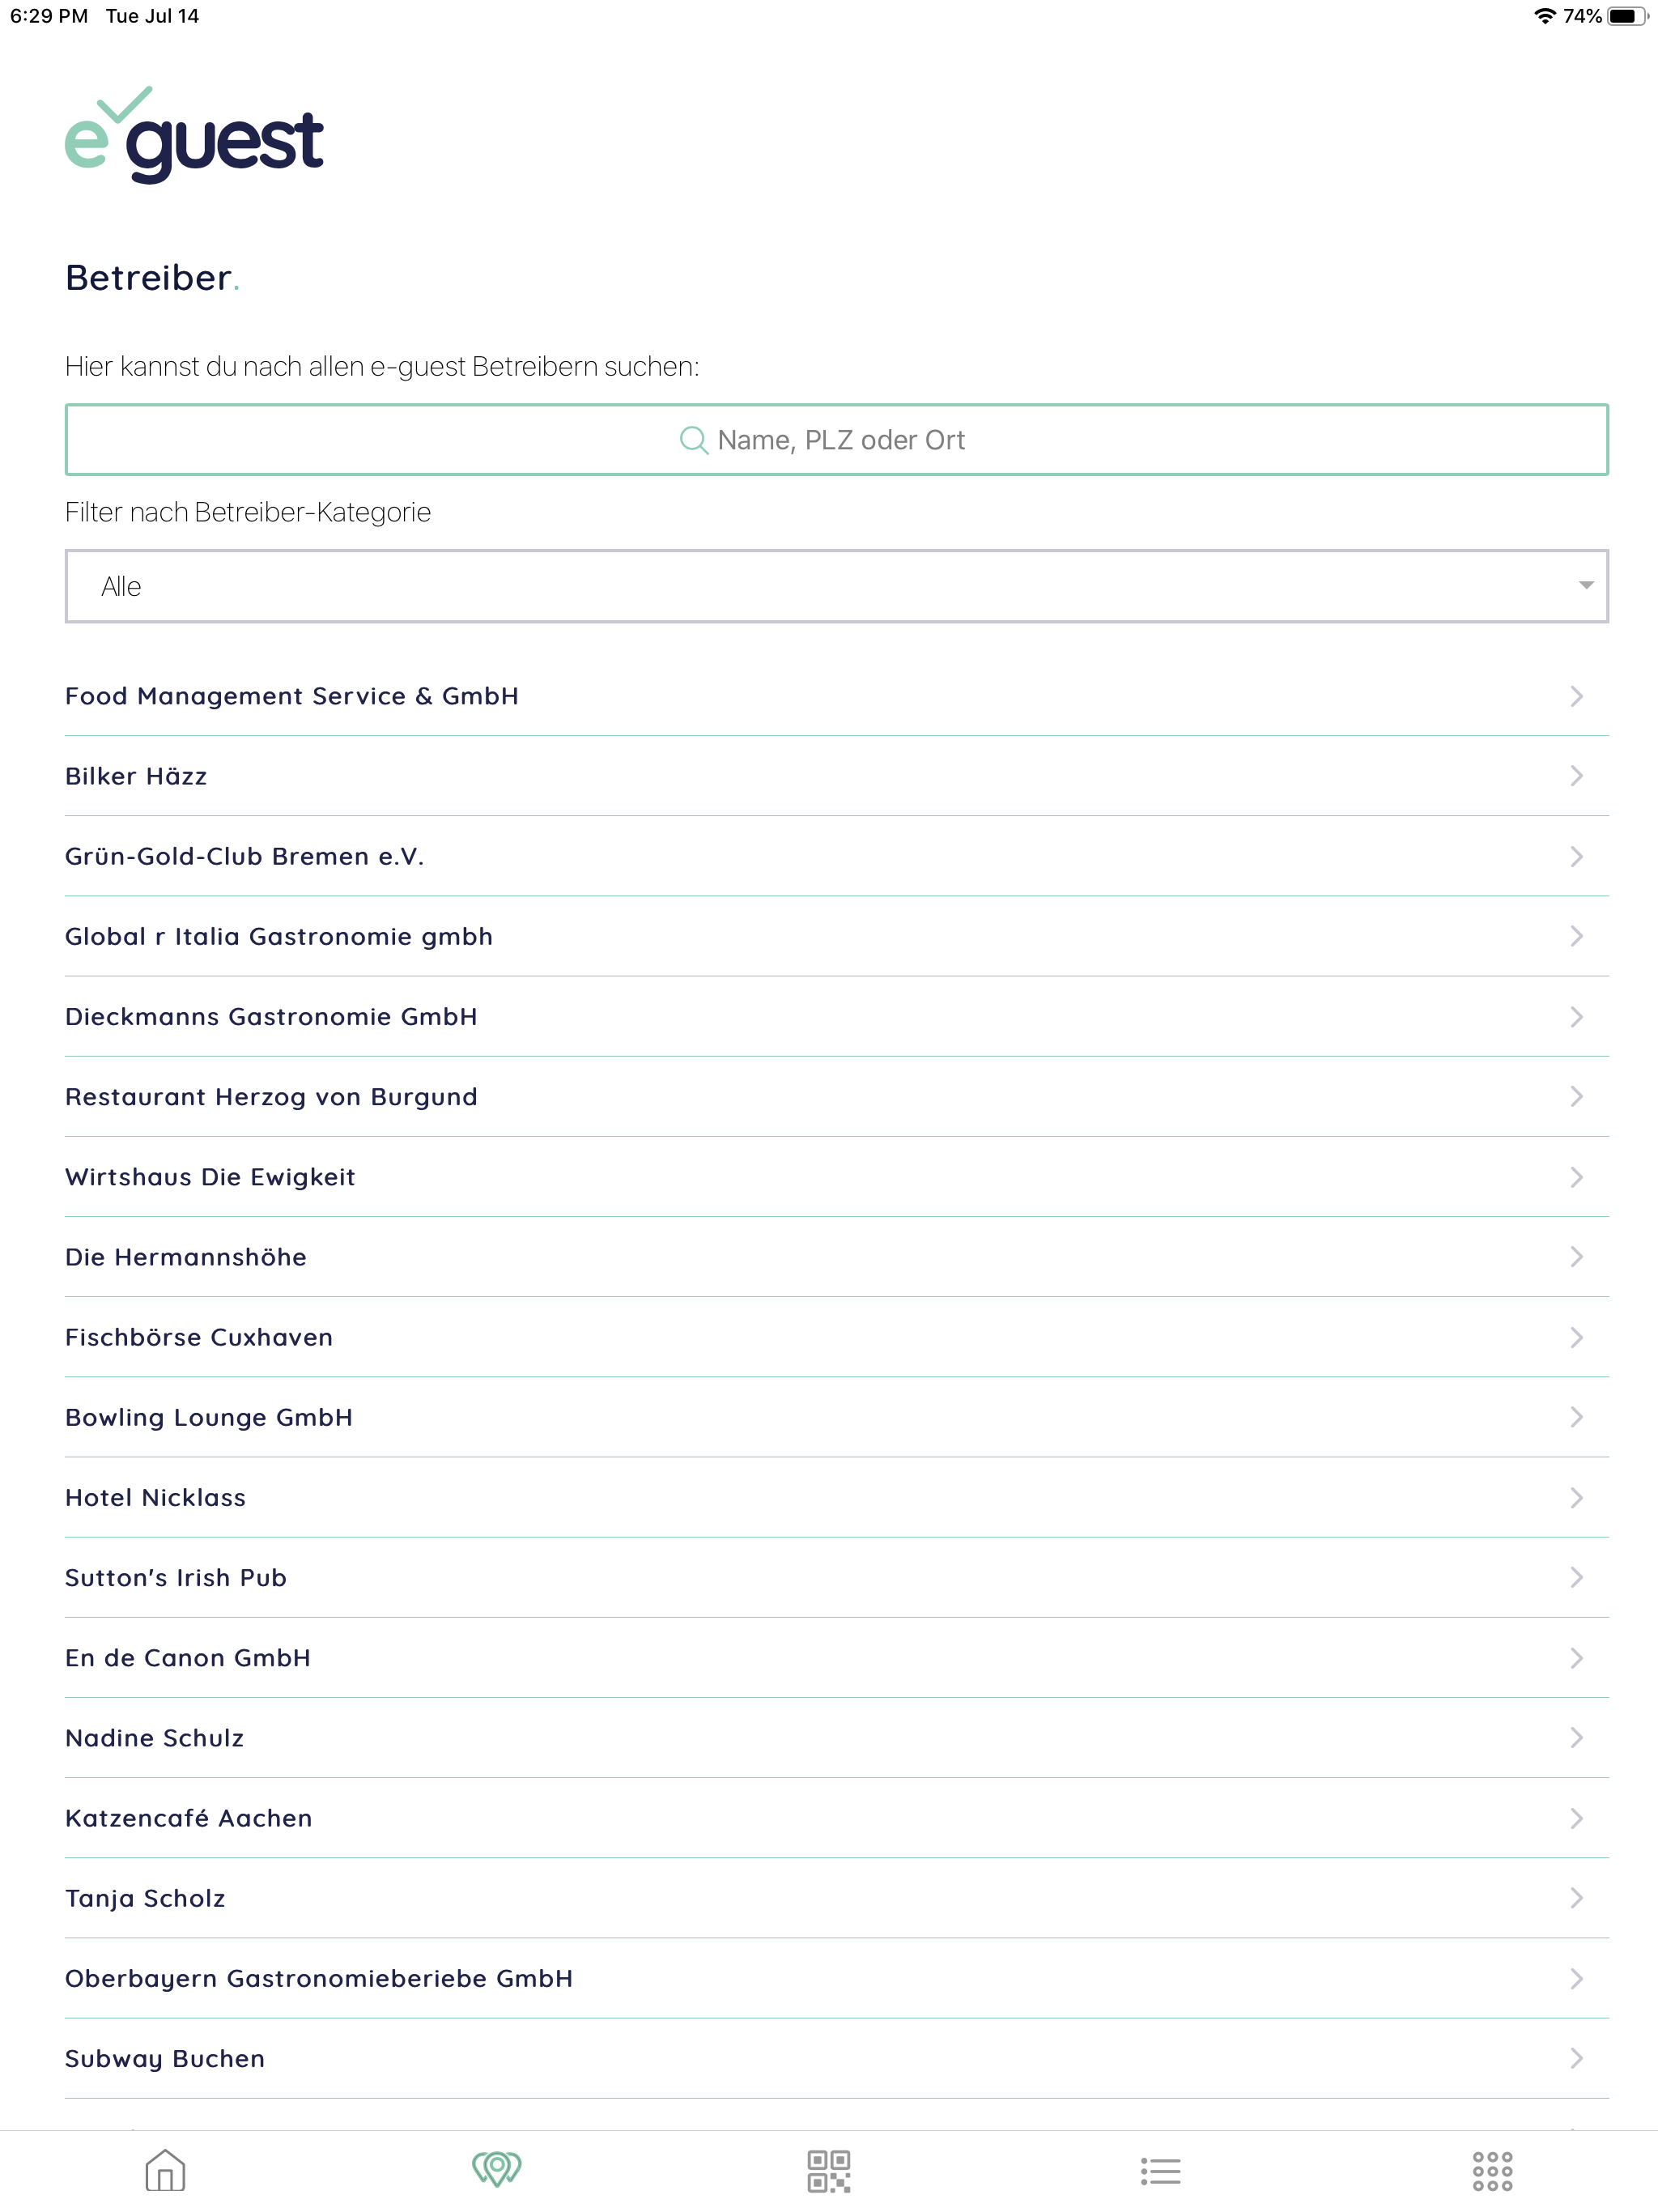The height and width of the screenshot is (2212, 1658).
Task: Expand the Subway Buchen chevron
Action: point(1577,2058)
